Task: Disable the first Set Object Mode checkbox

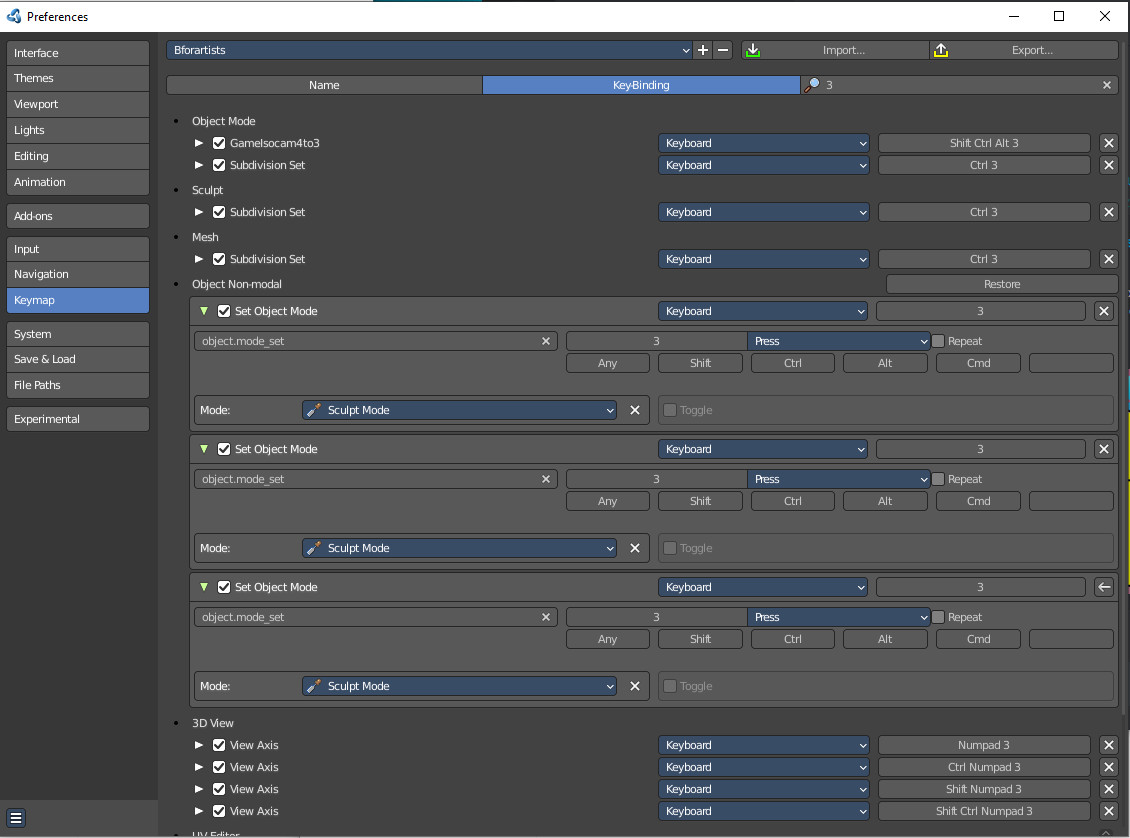Action: point(224,311)
